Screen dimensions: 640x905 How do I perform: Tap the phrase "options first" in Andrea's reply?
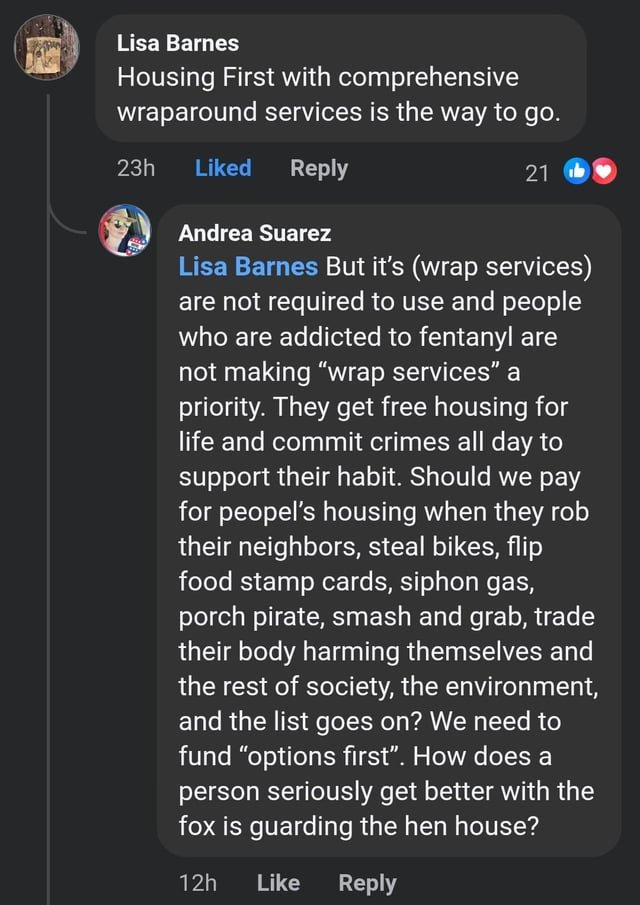coord(314,756)
